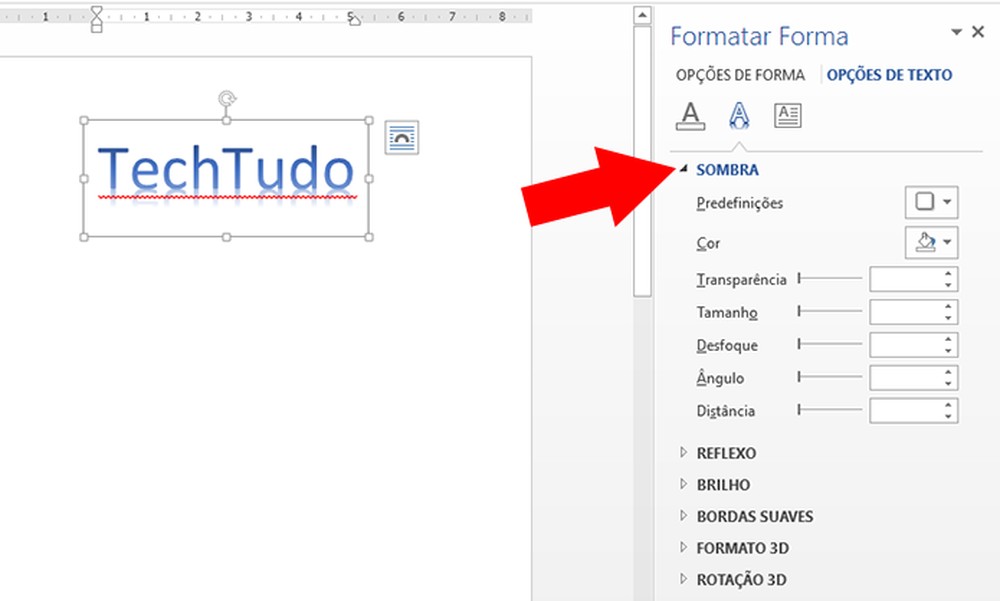
Task: Click the TechTudo text in the text box
Action: pyautogui.click(x=225, y=169)
